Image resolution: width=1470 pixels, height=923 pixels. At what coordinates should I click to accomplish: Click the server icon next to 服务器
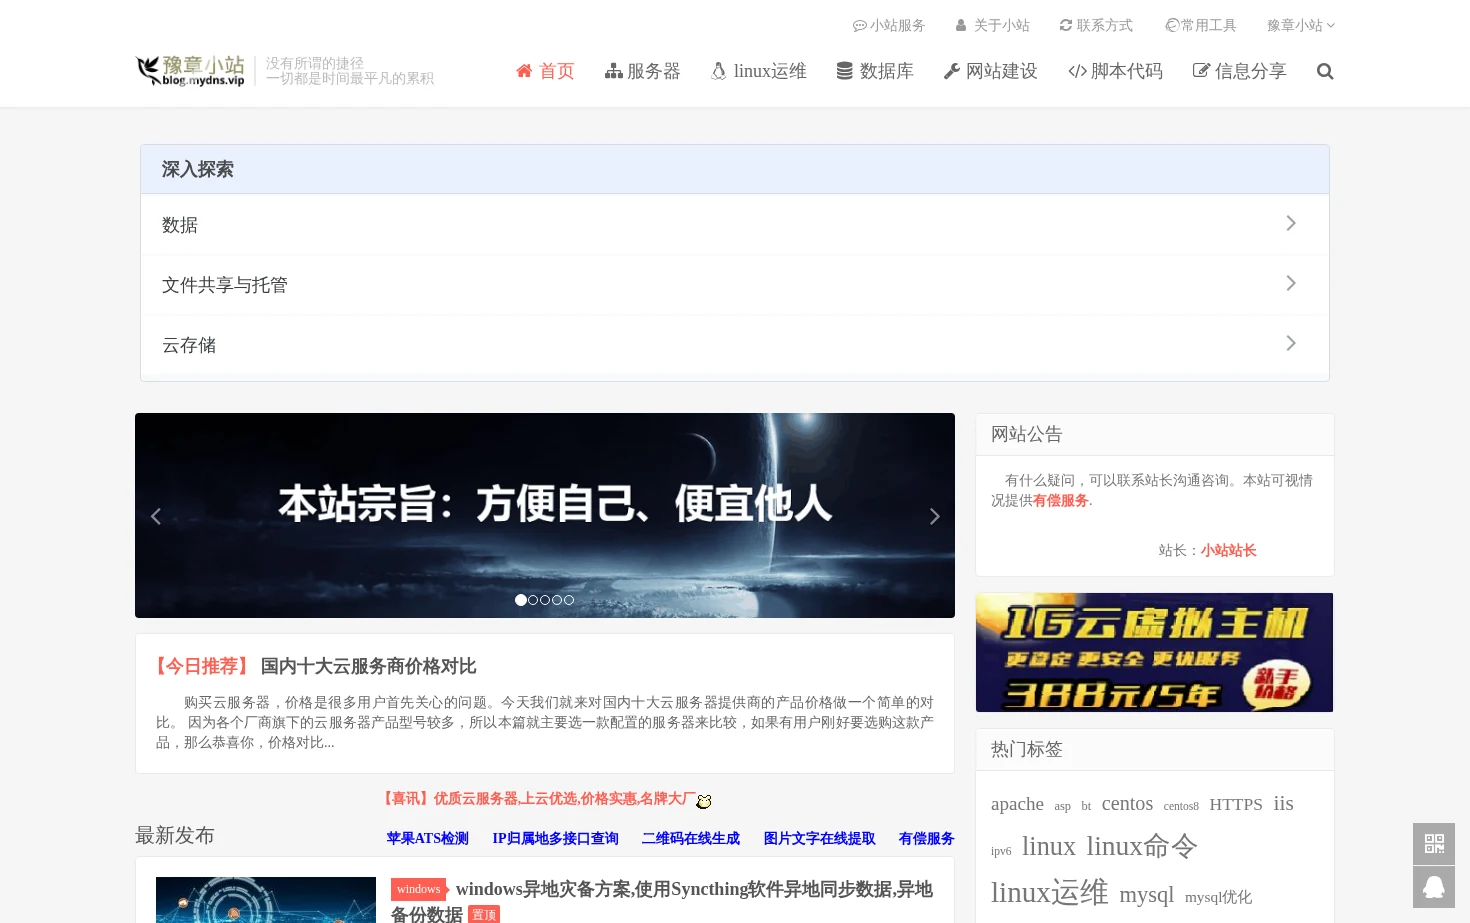tap(614, 71)
